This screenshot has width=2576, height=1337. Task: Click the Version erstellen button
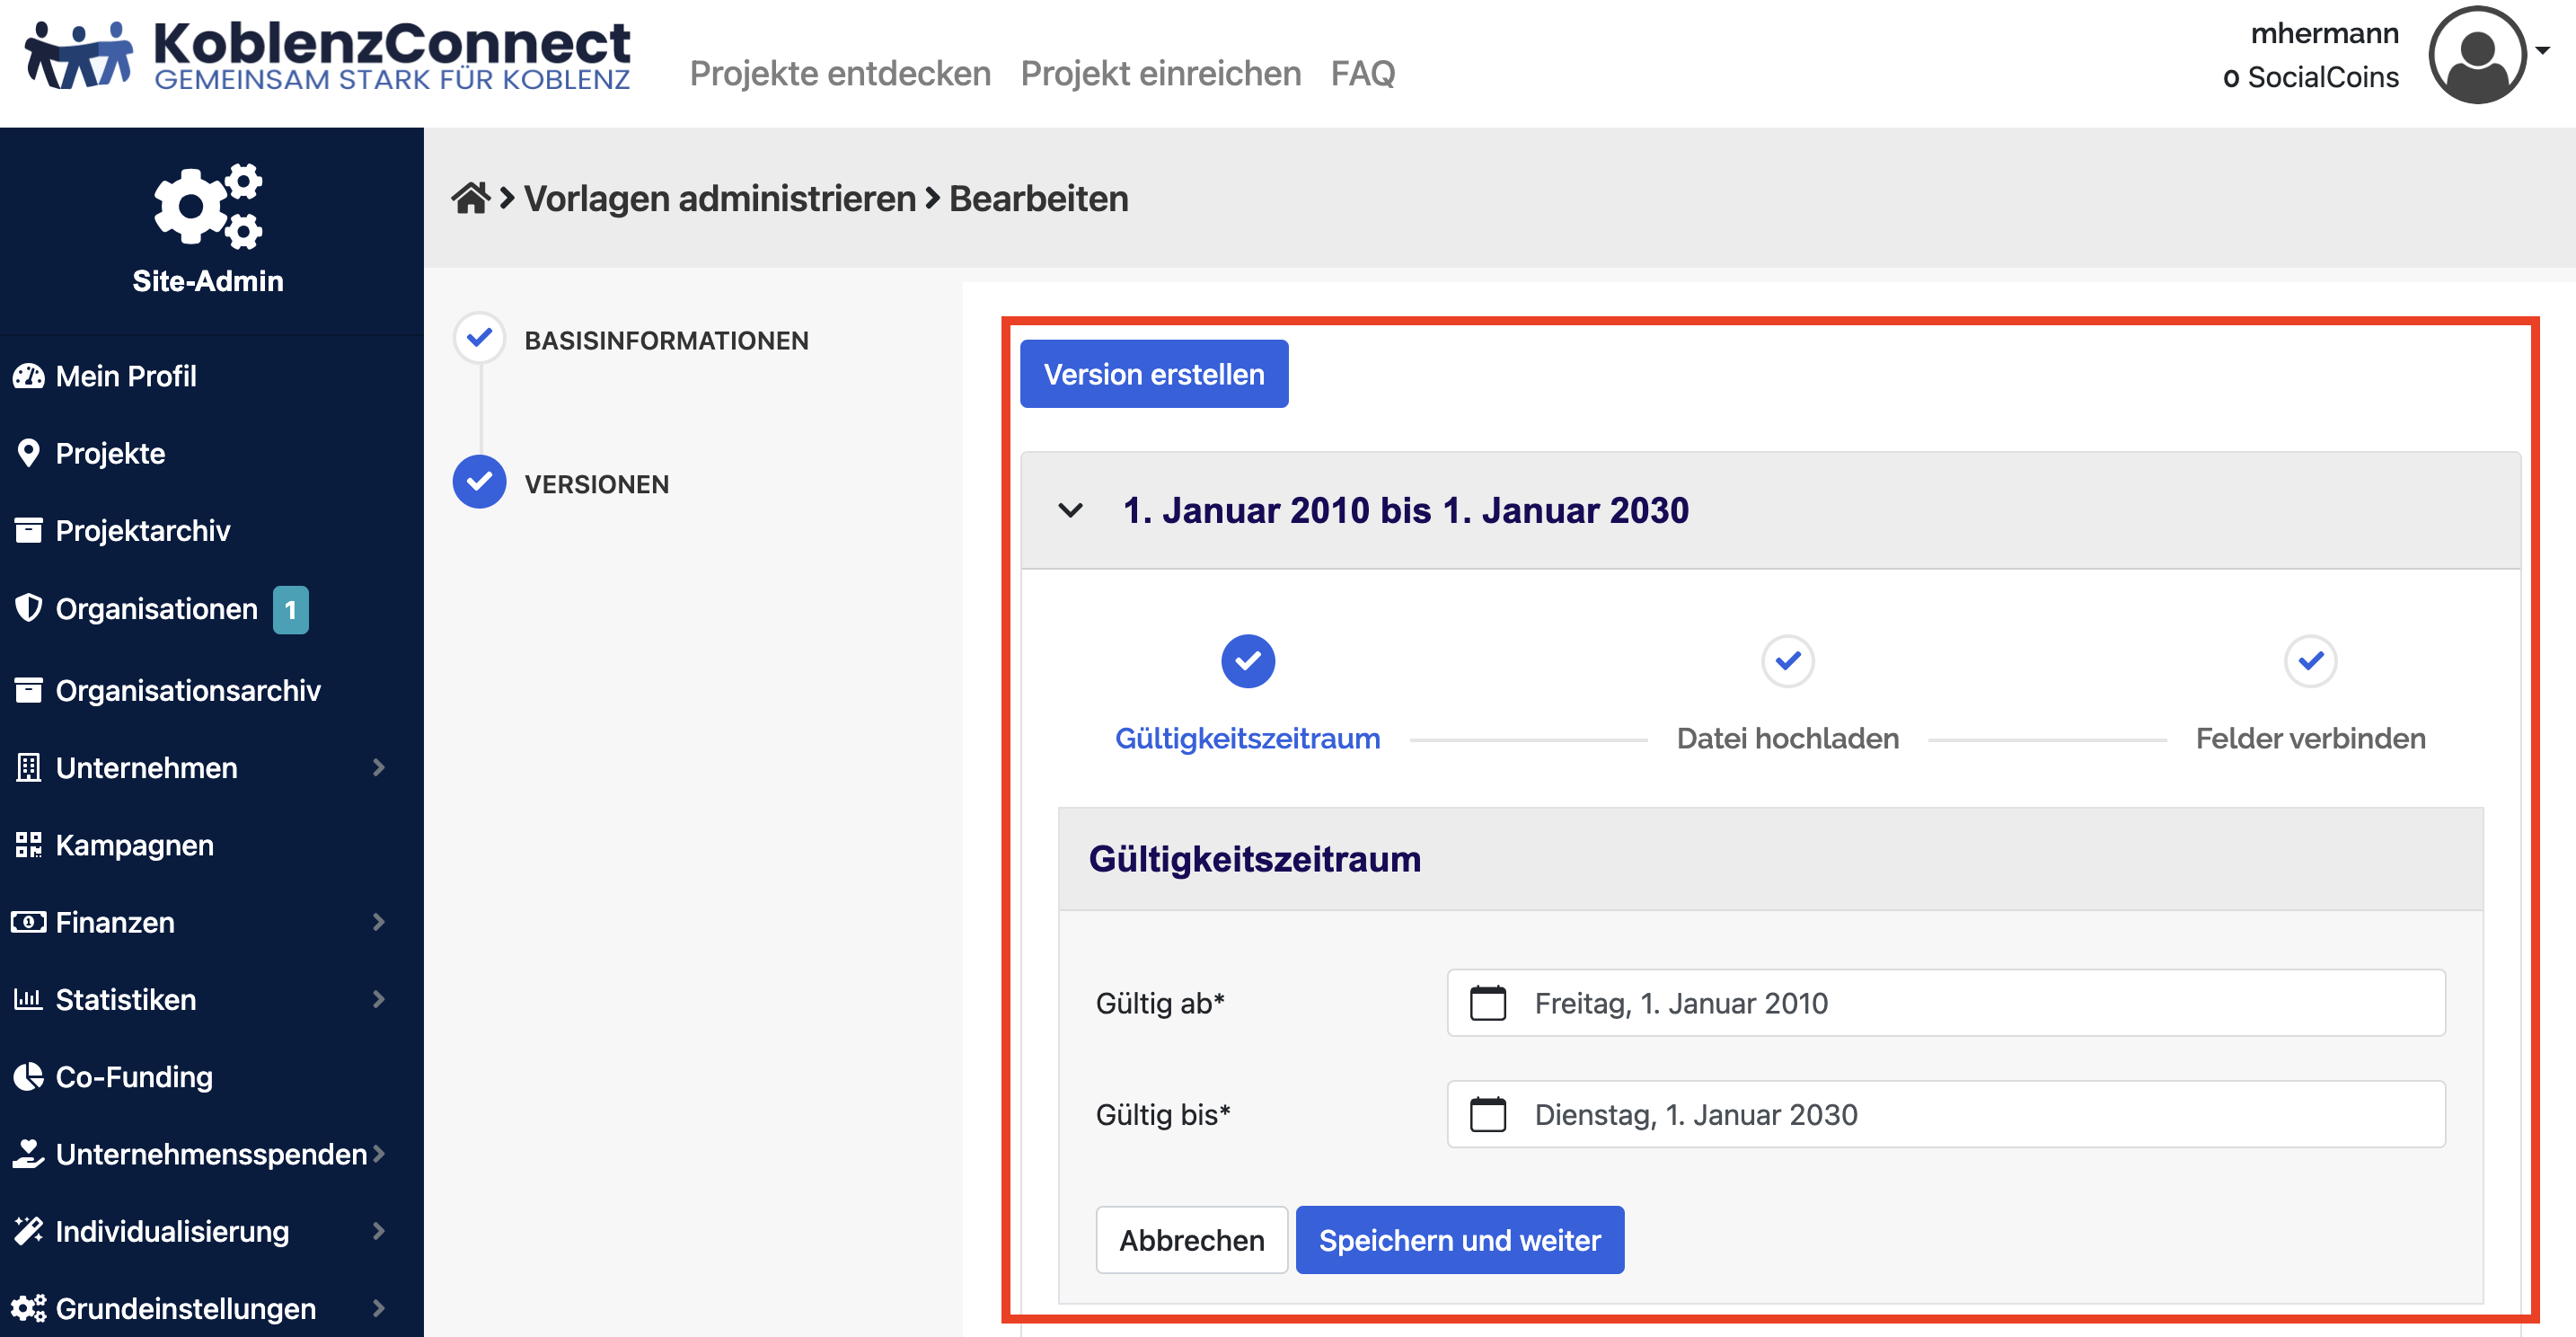tap(1153, 373)
